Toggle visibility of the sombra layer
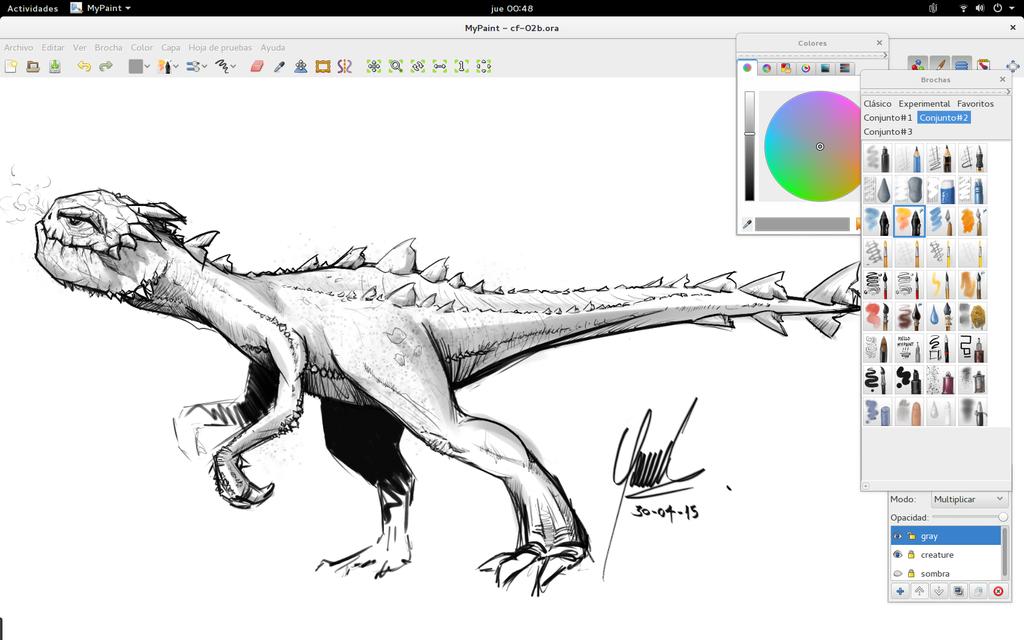The height and width of the screenshot is (640, 1024). tap(897, 573)
